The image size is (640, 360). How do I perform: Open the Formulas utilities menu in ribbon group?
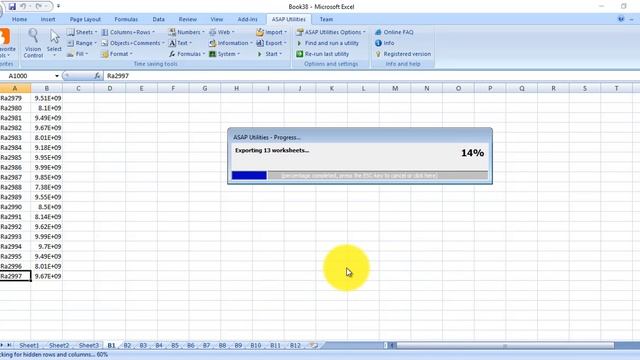pos(187,54)
